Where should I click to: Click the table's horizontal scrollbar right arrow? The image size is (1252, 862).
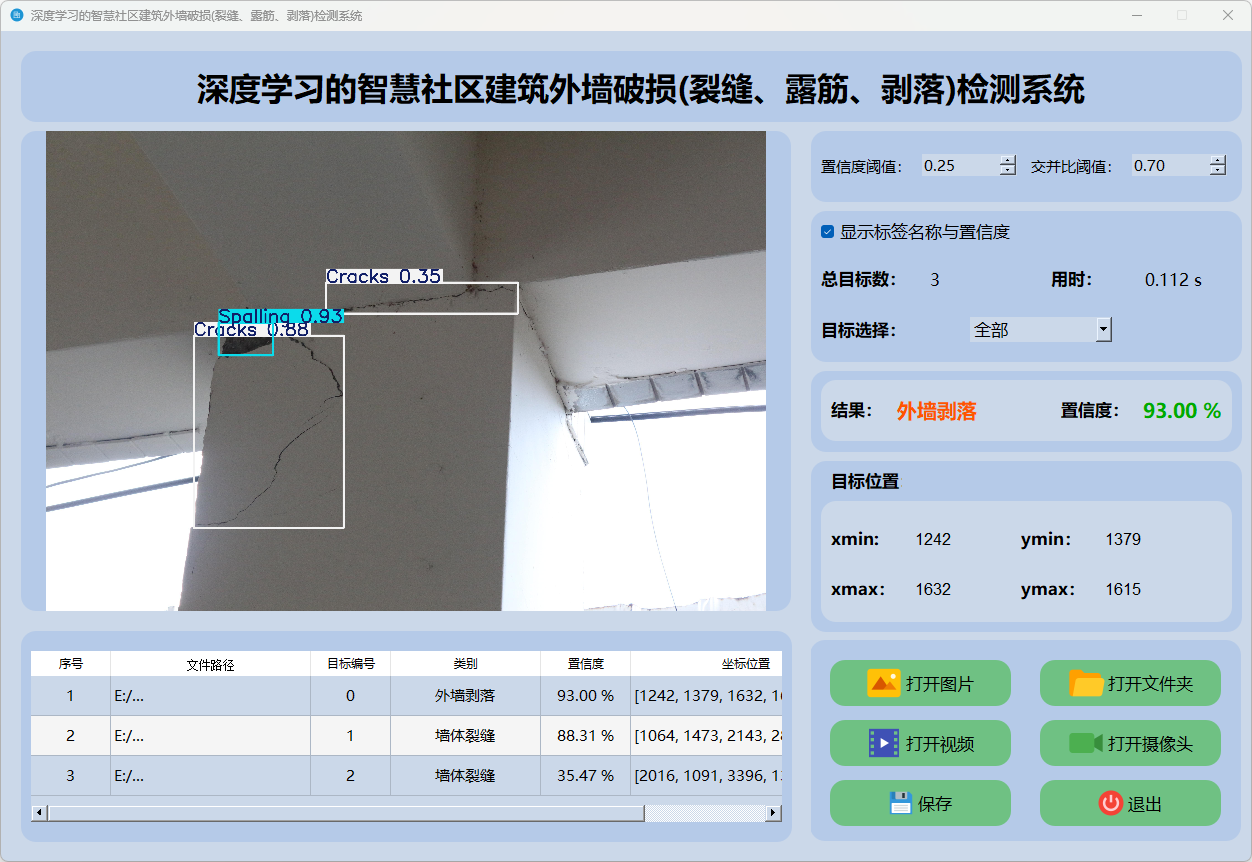pyautogui.click(x=773, y=813)
